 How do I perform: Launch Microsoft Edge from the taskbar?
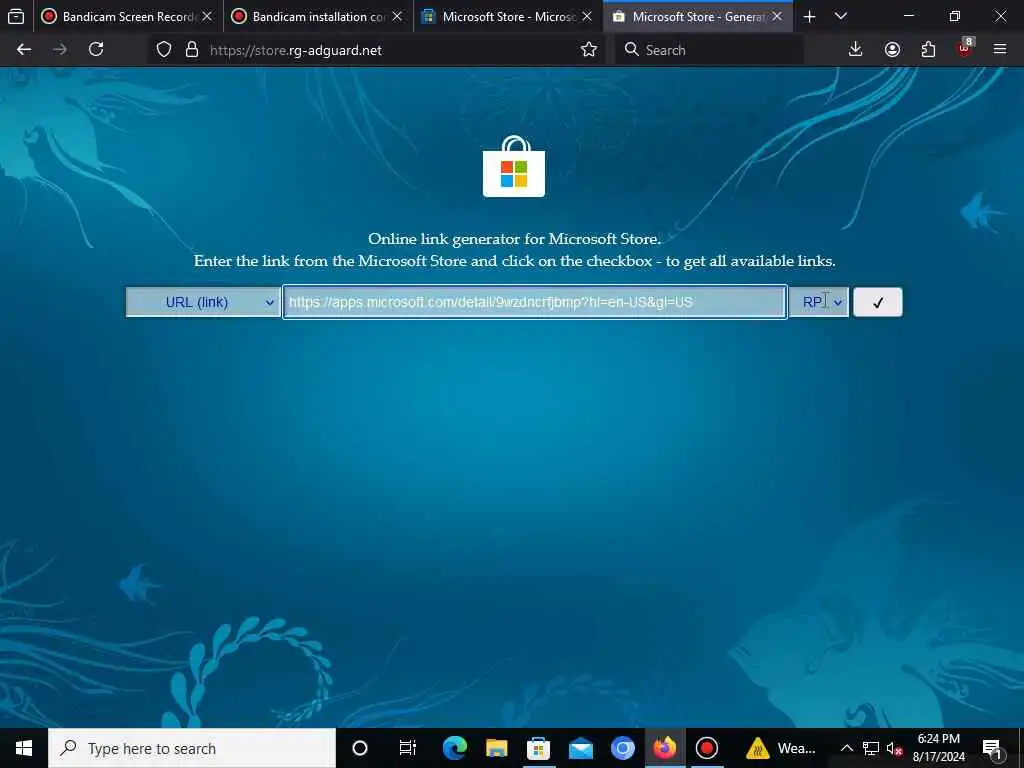455,748
